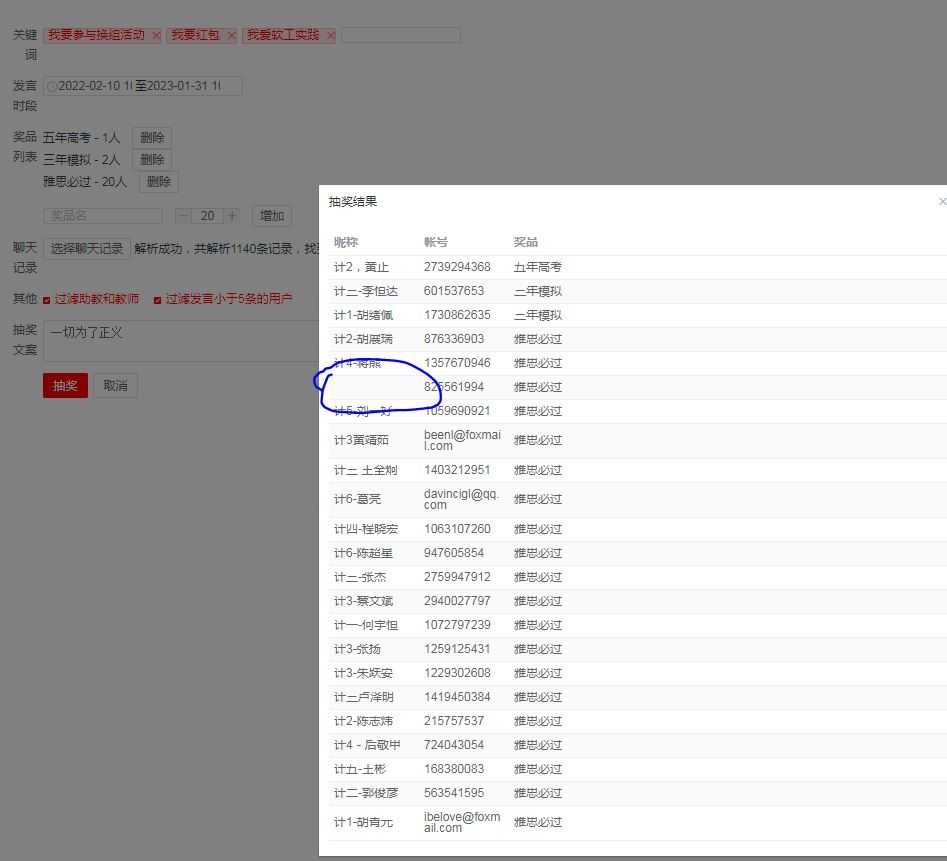Focus the 奖品名 input field
Image resolution: width=947 pixels, height=861 pixels.
(x=103, y=216)
